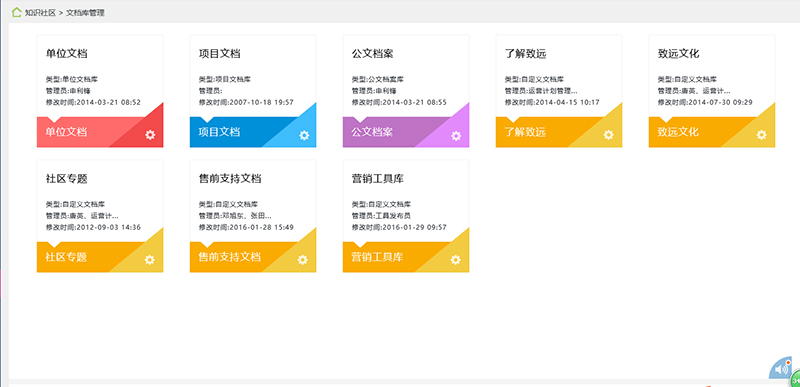
Task: Open settings gear on 了解致远 card
Action: (x=609, y=135)
